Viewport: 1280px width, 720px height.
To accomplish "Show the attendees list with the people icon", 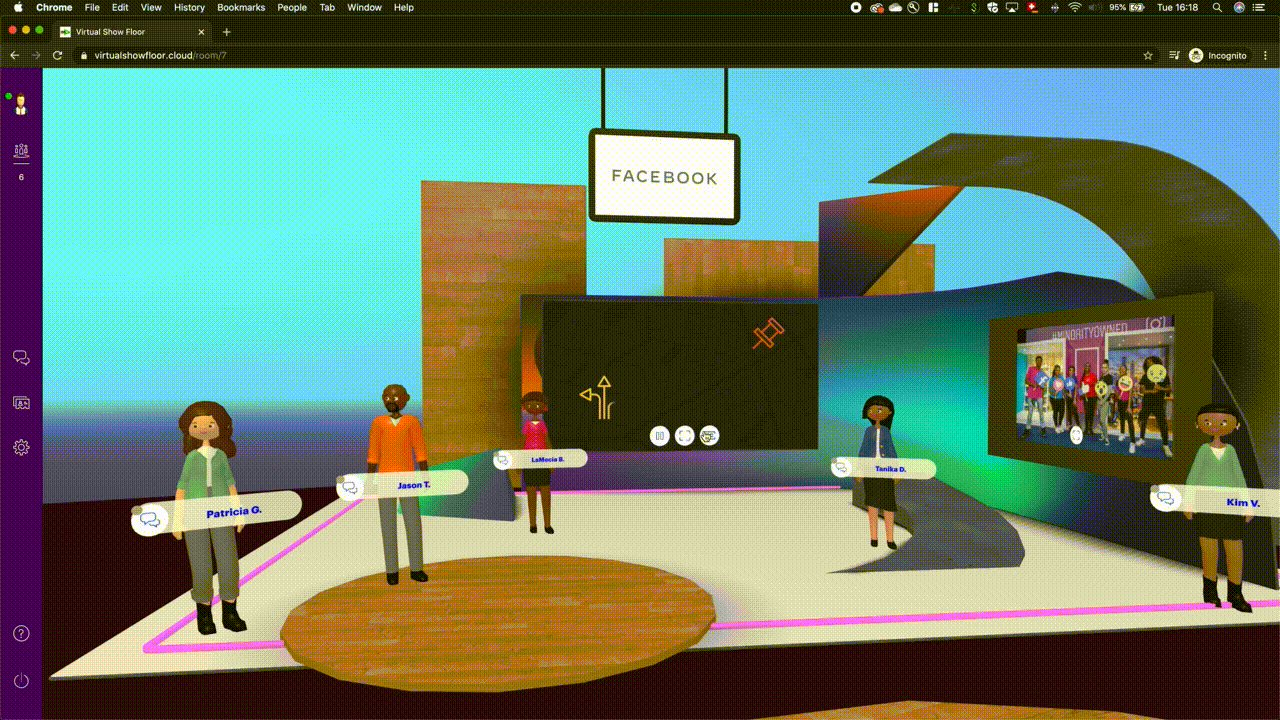I will point(21,152).
